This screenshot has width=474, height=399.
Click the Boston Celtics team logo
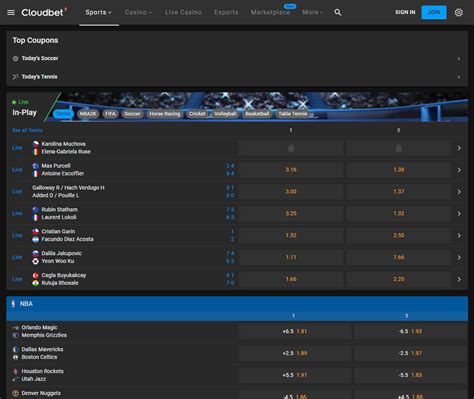pyautogui.click(x=15, y=357)
